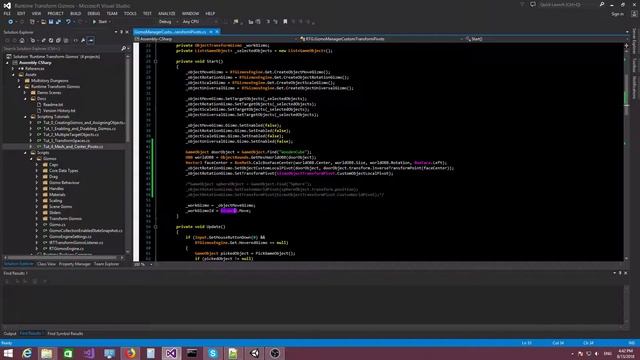Switch to the Team Explorer tab

(107, 264)
